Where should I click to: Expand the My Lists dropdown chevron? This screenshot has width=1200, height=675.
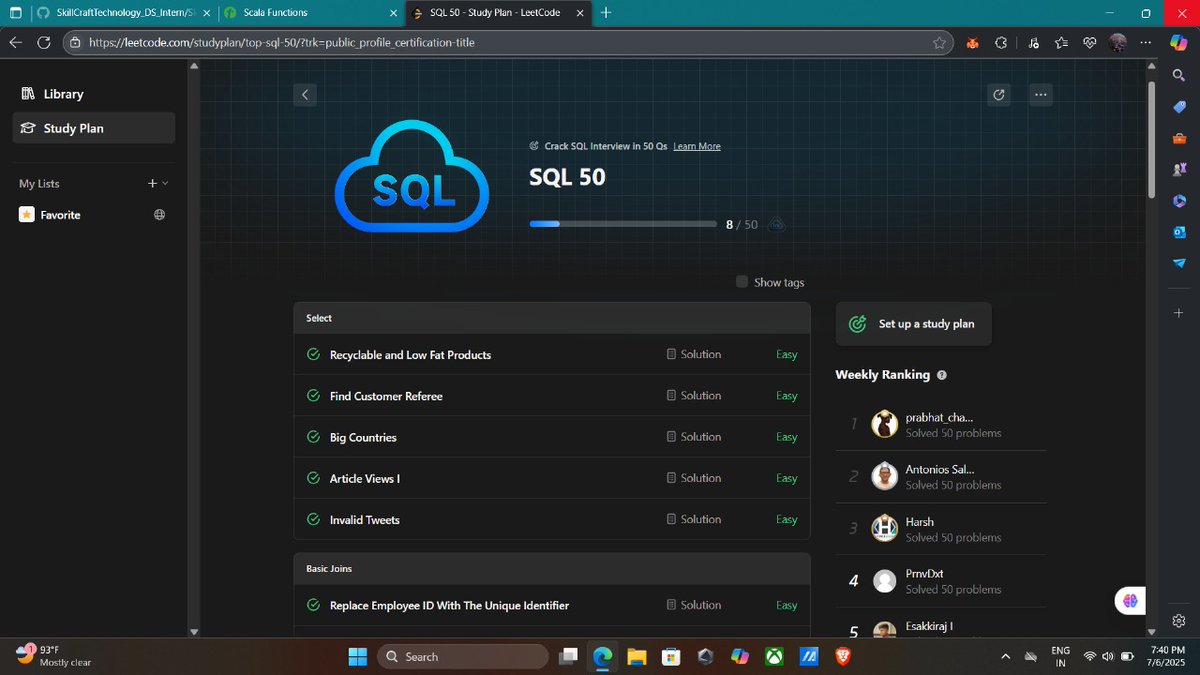(x=165, y=184)
